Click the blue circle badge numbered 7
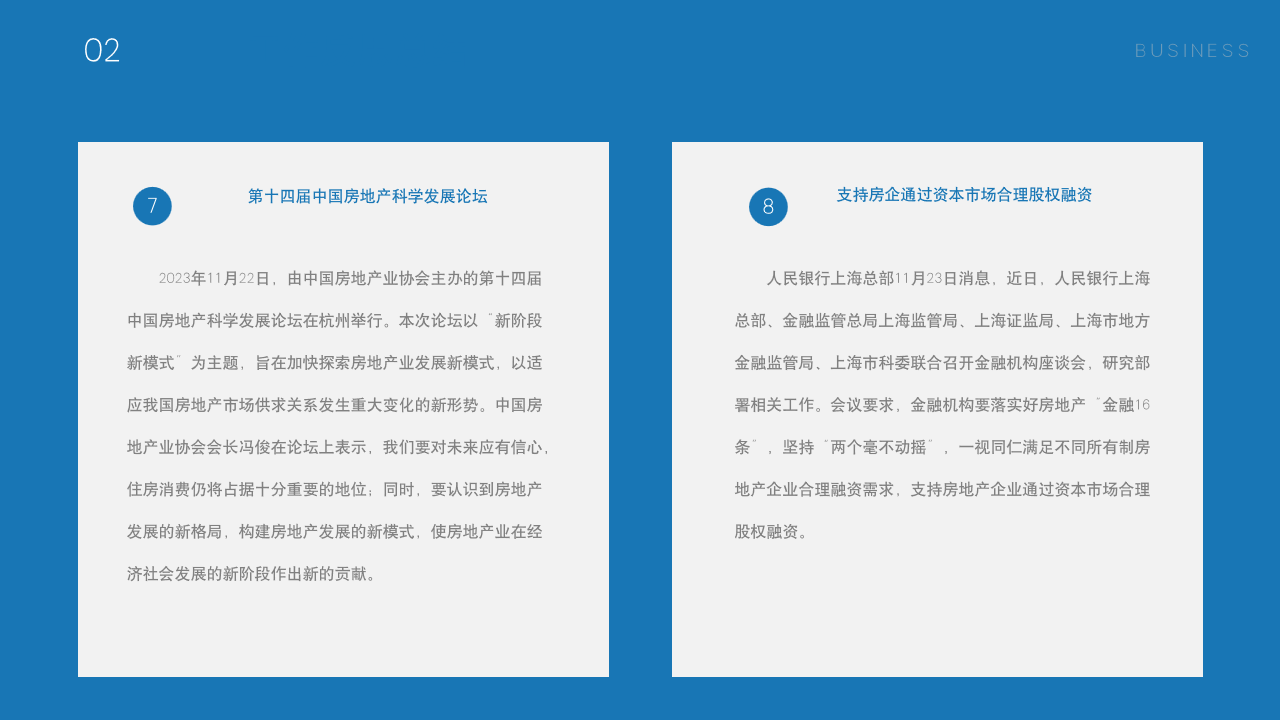Image resolution: width=1280 pixels, height=720 pixels. click(x=152, y=206)
